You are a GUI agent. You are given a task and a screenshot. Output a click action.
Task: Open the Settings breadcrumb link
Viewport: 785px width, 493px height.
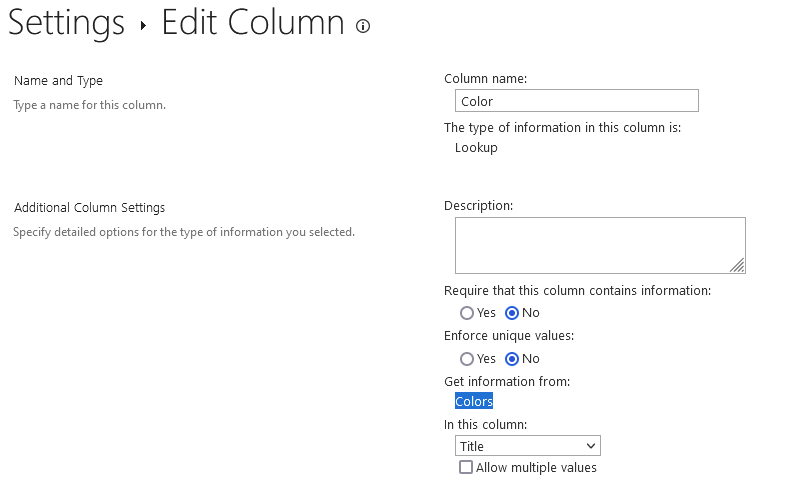66,23
